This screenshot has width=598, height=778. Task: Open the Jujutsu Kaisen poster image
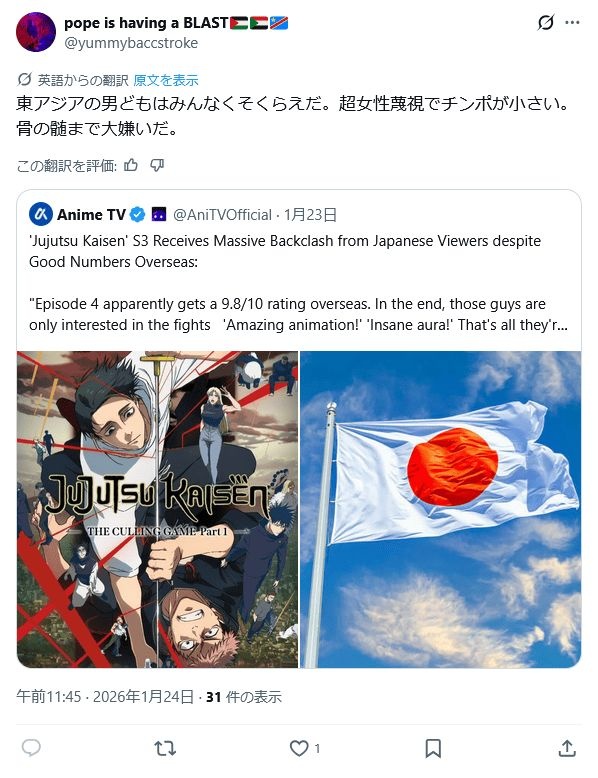pyautogui.click(x=157, y=509)
